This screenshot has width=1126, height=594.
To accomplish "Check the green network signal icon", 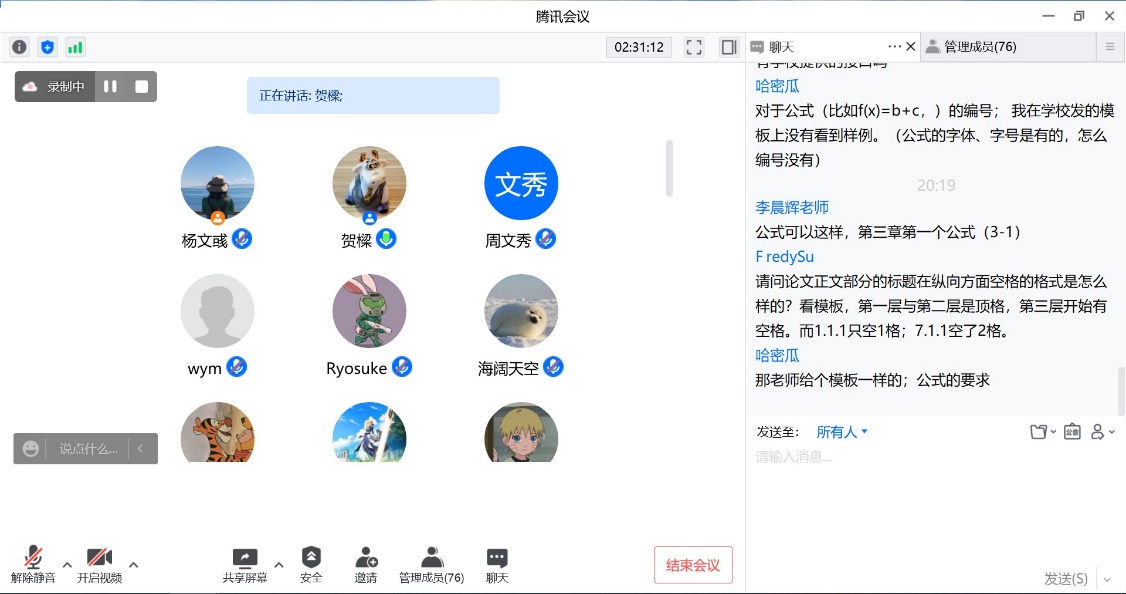I will tap(75, 47).
